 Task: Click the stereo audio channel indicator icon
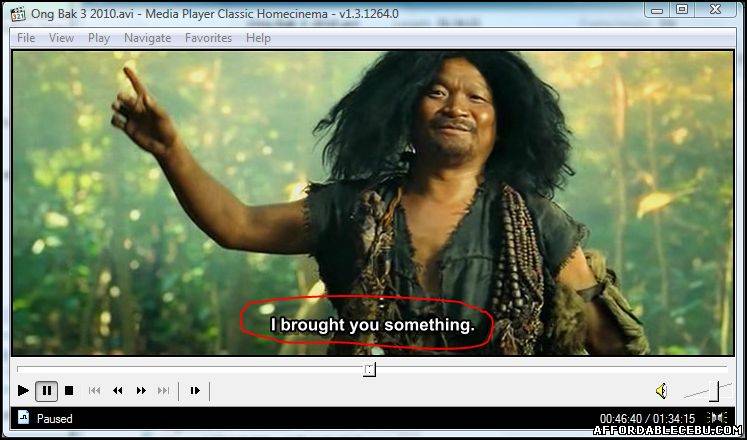(x=718, y=417)
